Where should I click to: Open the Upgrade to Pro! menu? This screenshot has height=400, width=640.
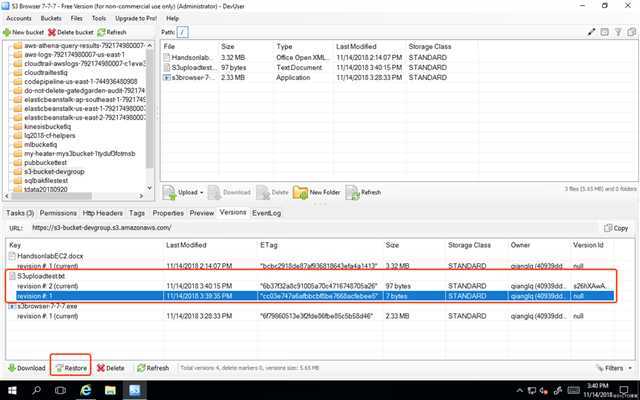(x=136, y=18)
